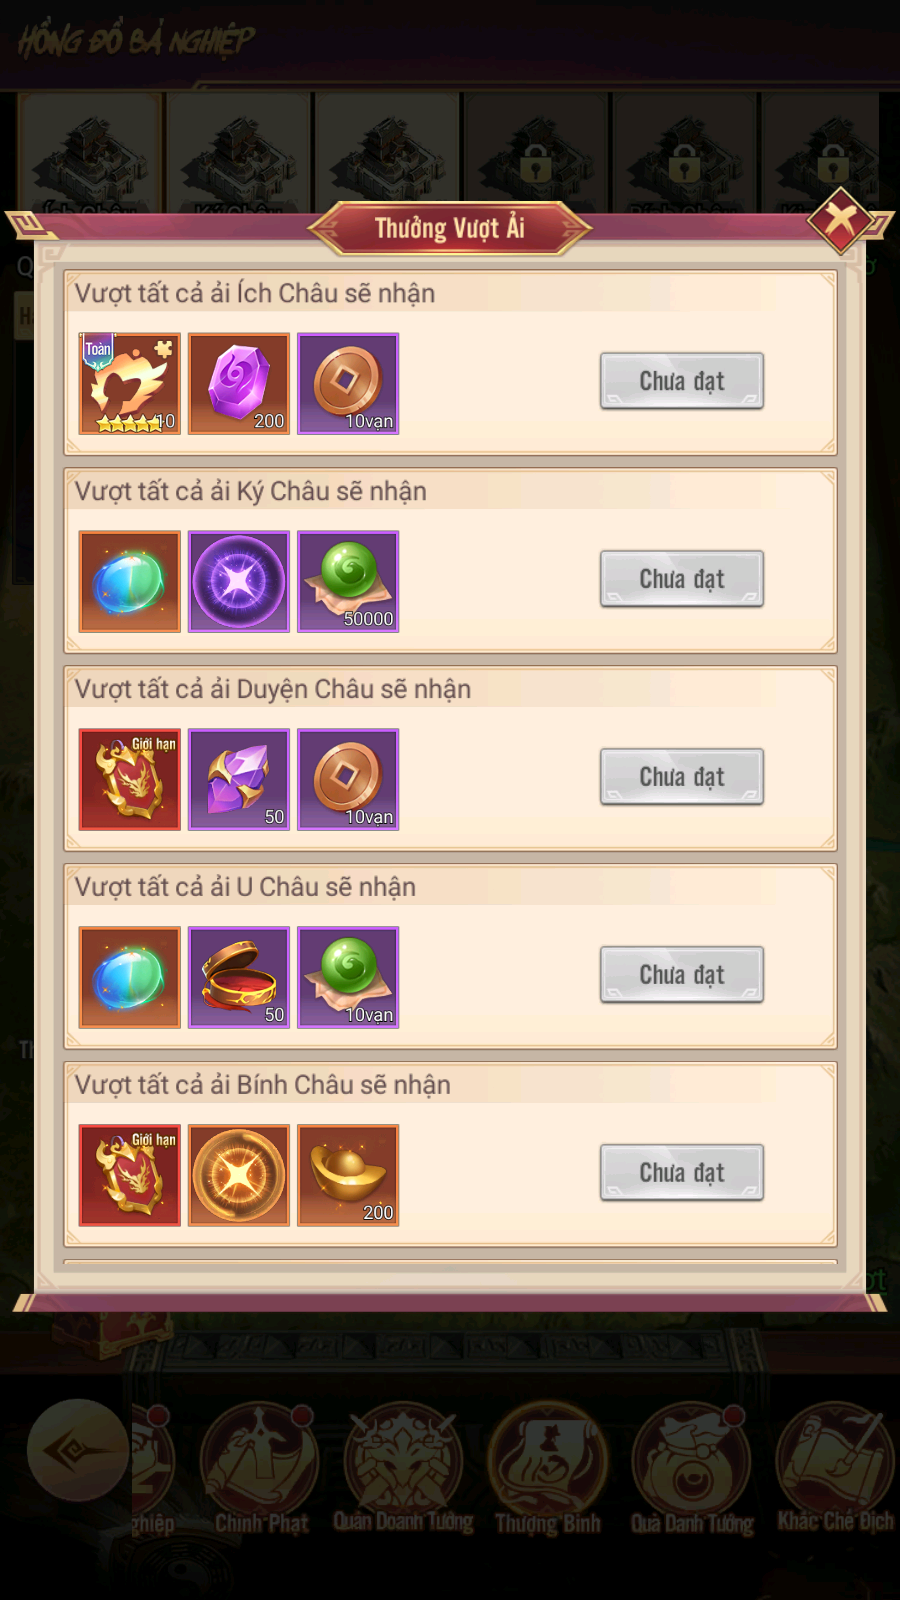Select the purple gem 200 reward

[x=239, y=383]
